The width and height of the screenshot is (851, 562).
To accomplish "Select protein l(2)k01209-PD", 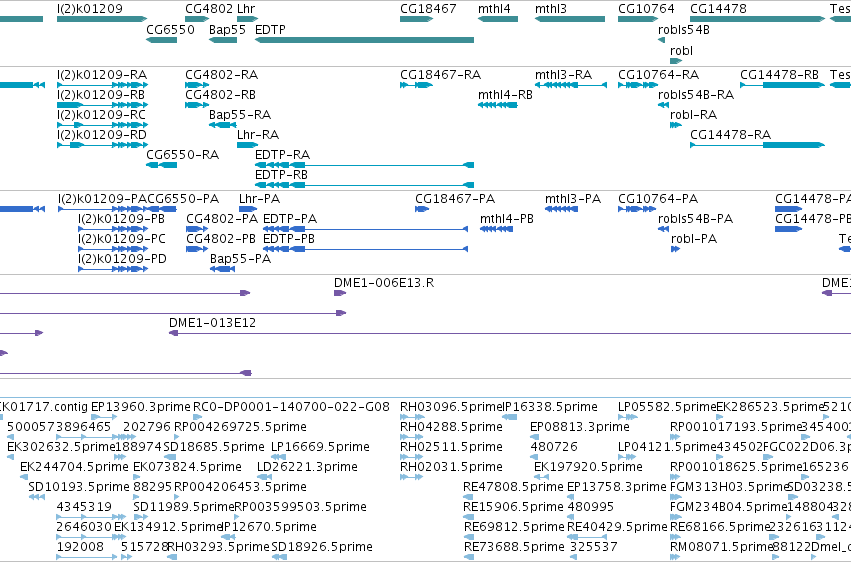I will pyautogui.click(x=122, y=259).
